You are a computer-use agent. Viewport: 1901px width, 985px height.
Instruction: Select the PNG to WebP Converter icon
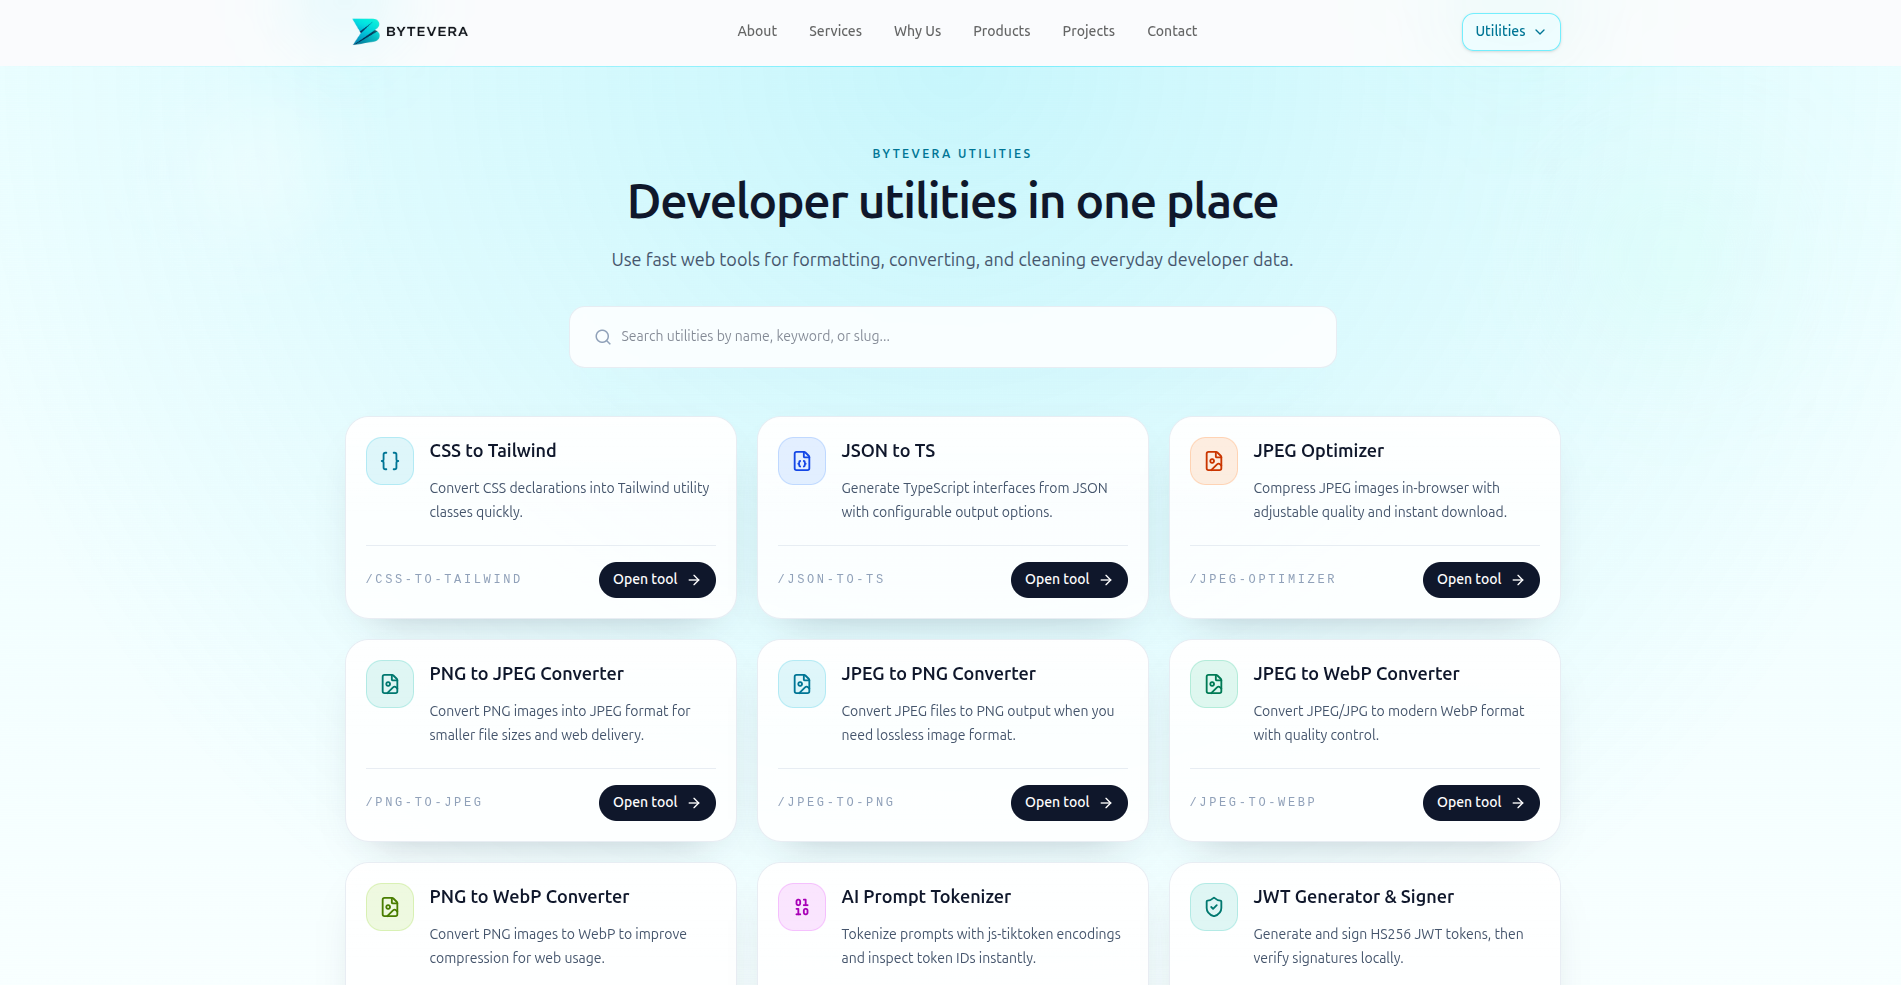click(x=389, y=907)
